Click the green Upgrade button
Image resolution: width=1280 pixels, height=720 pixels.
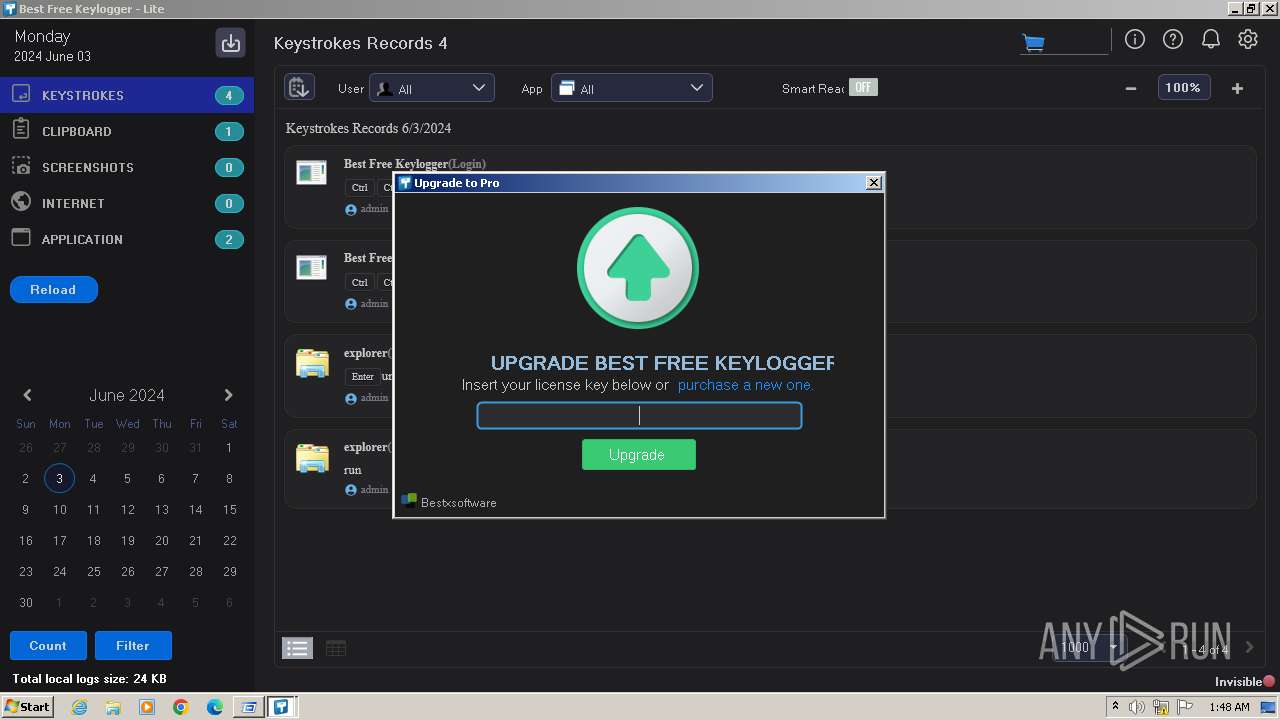pos(638,455)
